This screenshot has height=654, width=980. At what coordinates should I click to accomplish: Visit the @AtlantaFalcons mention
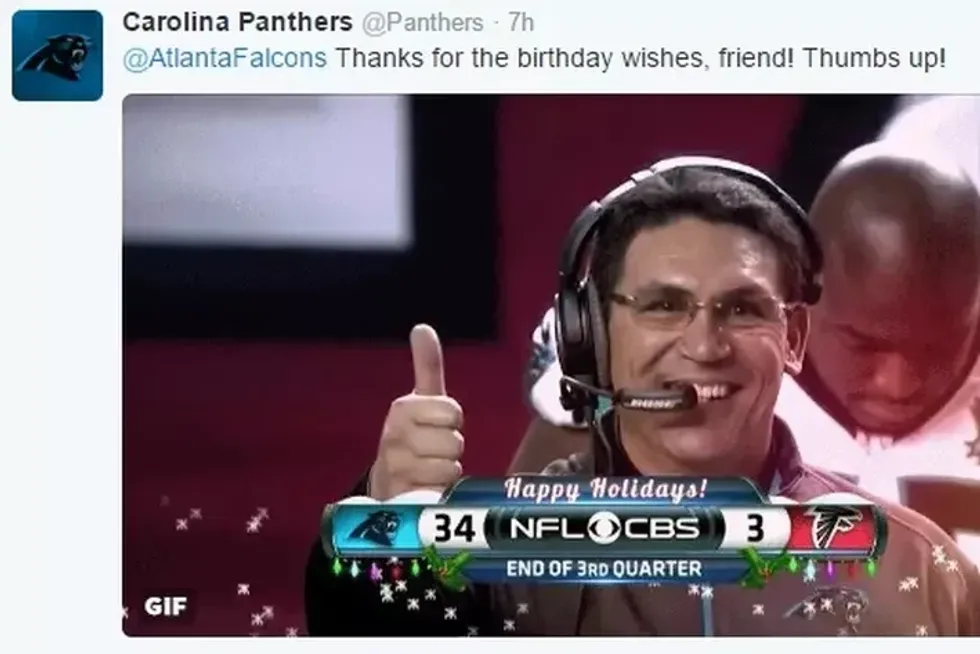tap(225, 58)
